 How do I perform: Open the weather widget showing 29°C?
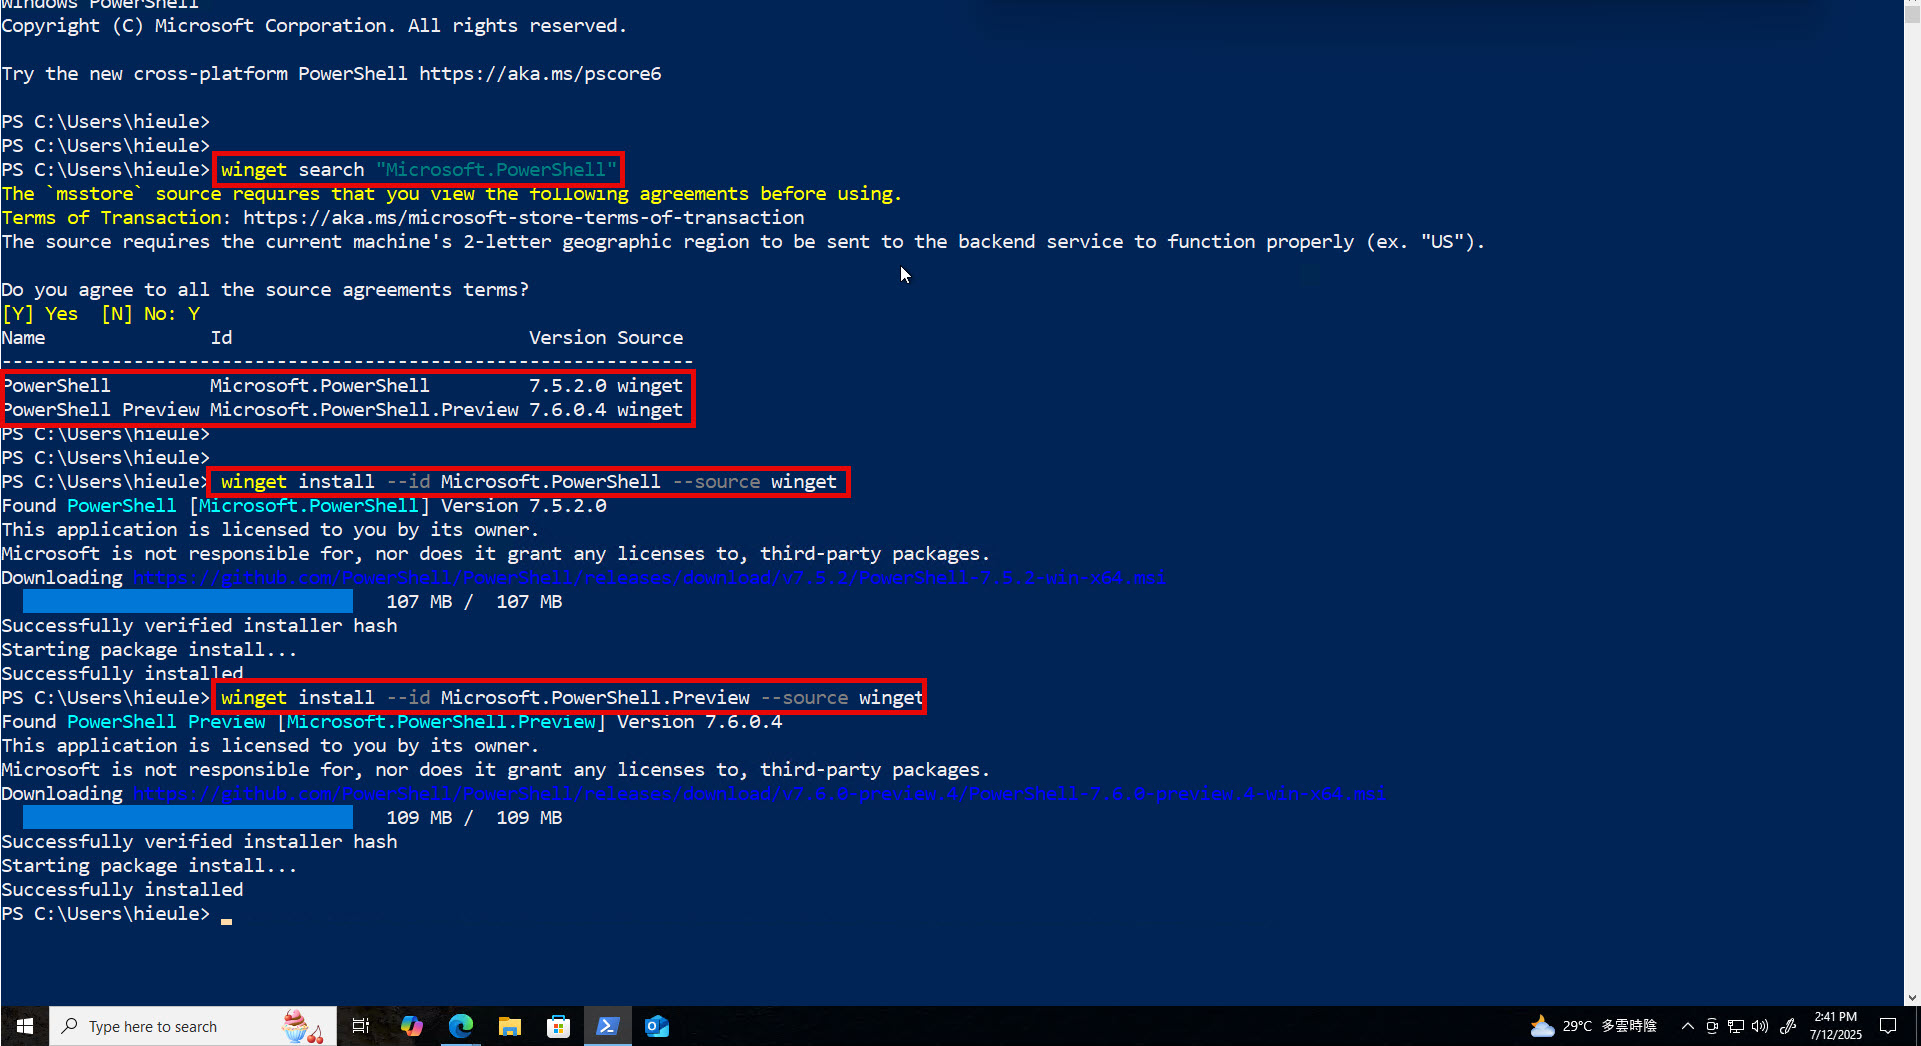pos(1593,1026)
